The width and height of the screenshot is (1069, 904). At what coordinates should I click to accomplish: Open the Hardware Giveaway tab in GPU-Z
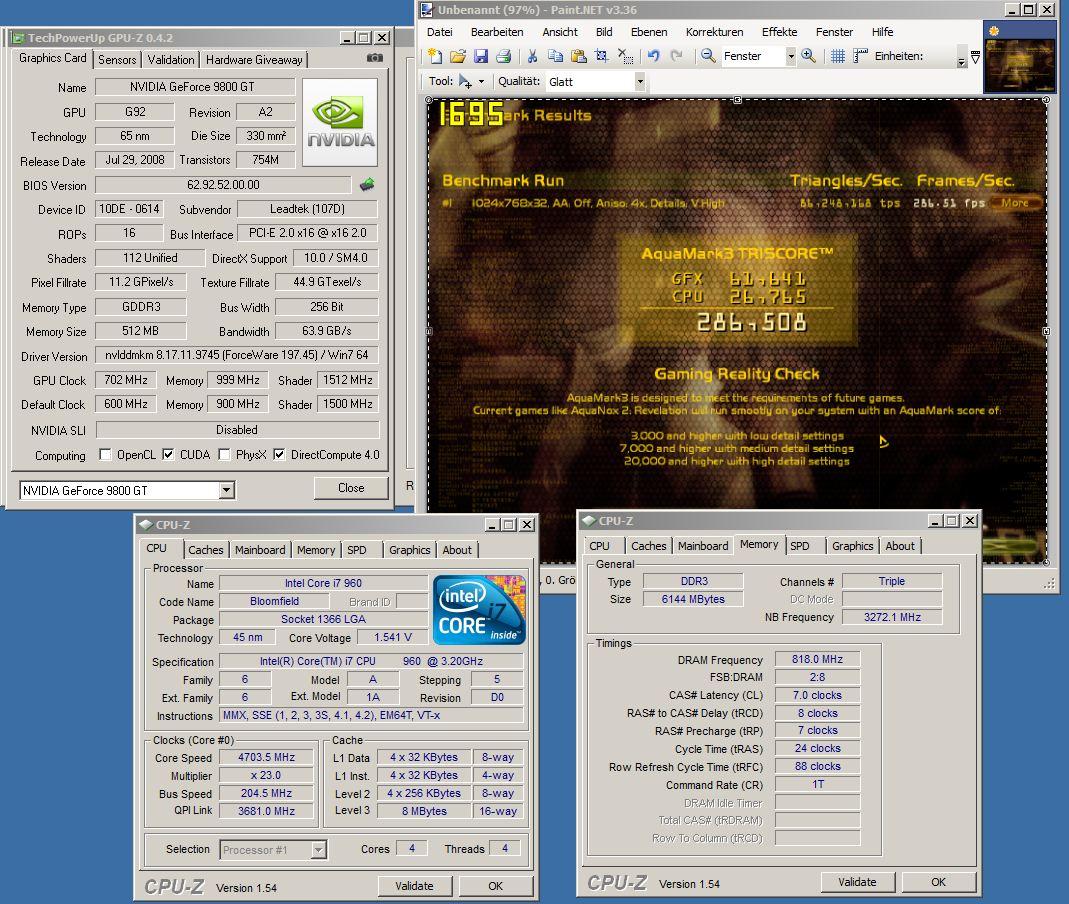(254, 59)
